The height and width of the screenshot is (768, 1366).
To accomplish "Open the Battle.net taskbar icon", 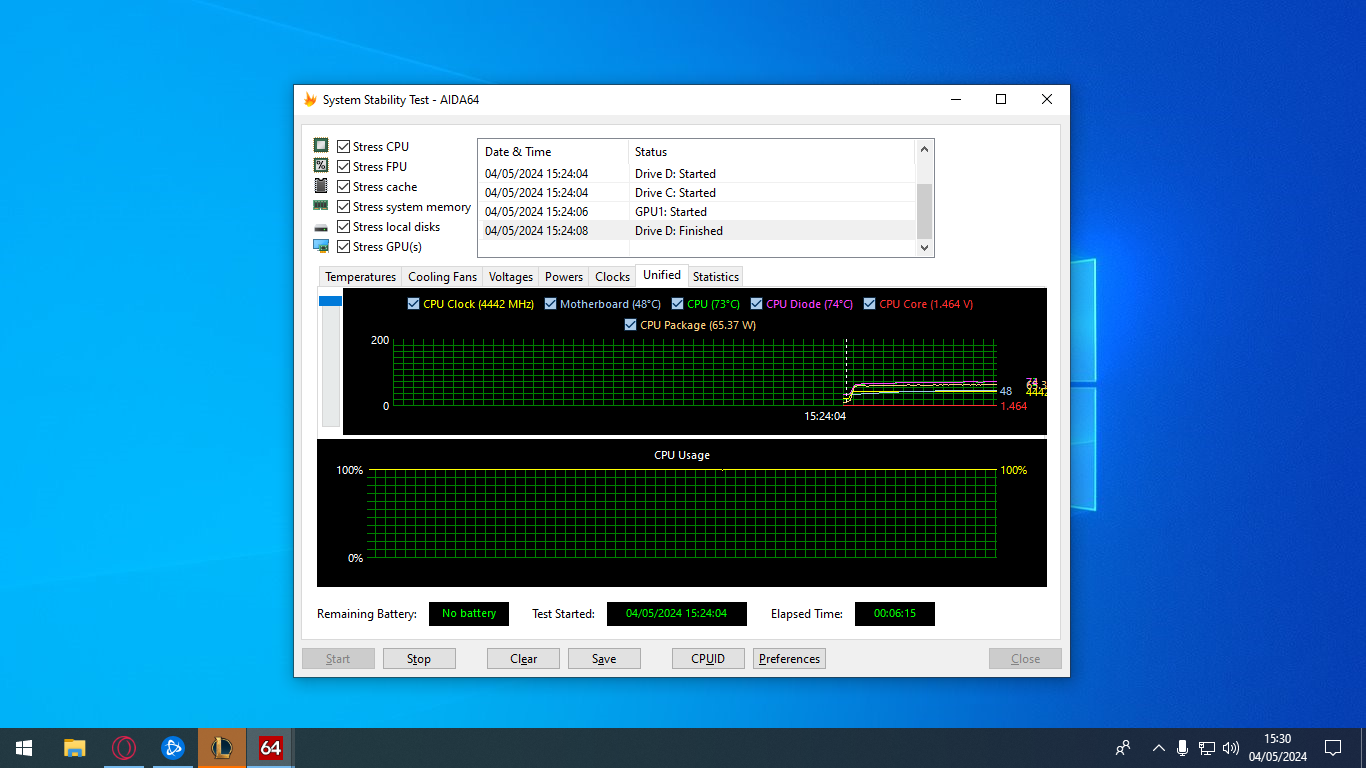I will 173,748.
